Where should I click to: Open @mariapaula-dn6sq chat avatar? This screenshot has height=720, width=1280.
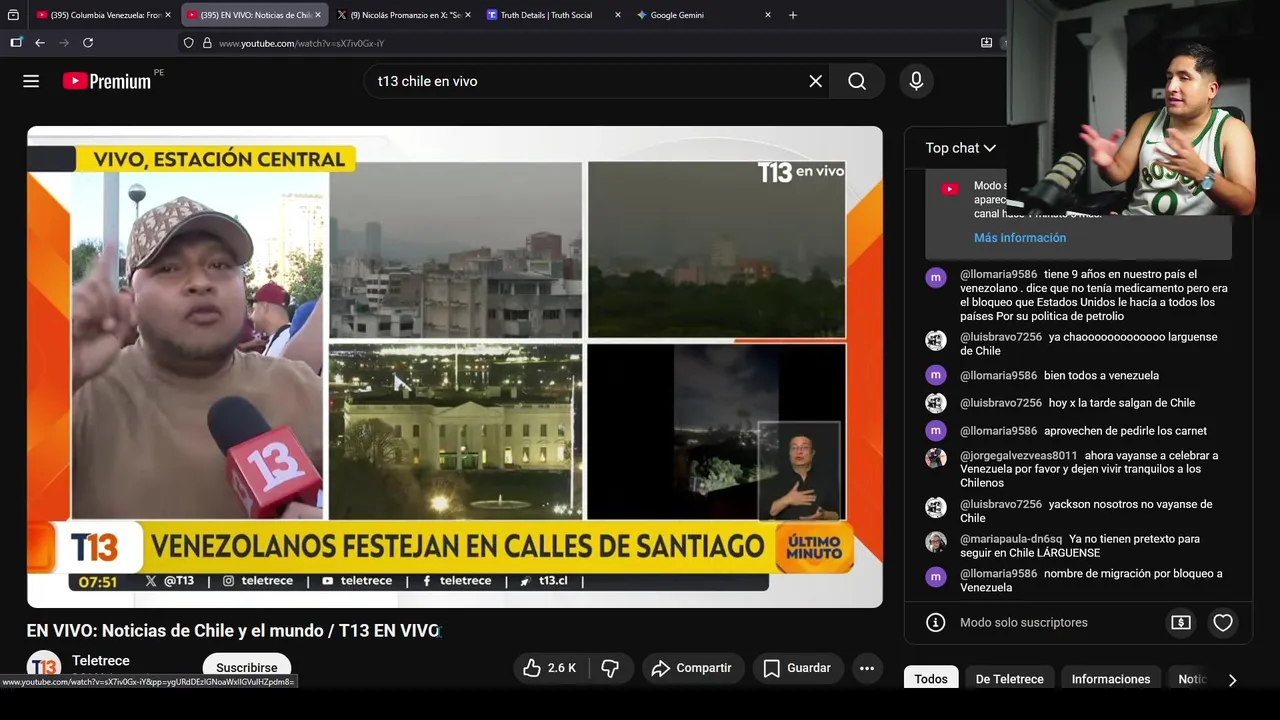pos(936,542)
